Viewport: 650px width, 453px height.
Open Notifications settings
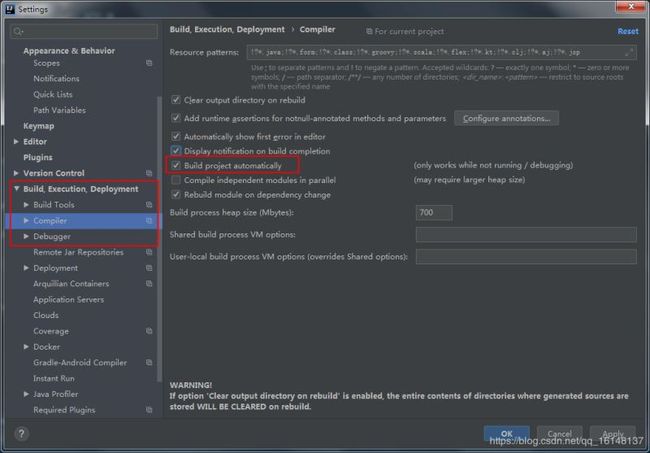(x=56, y=79)
